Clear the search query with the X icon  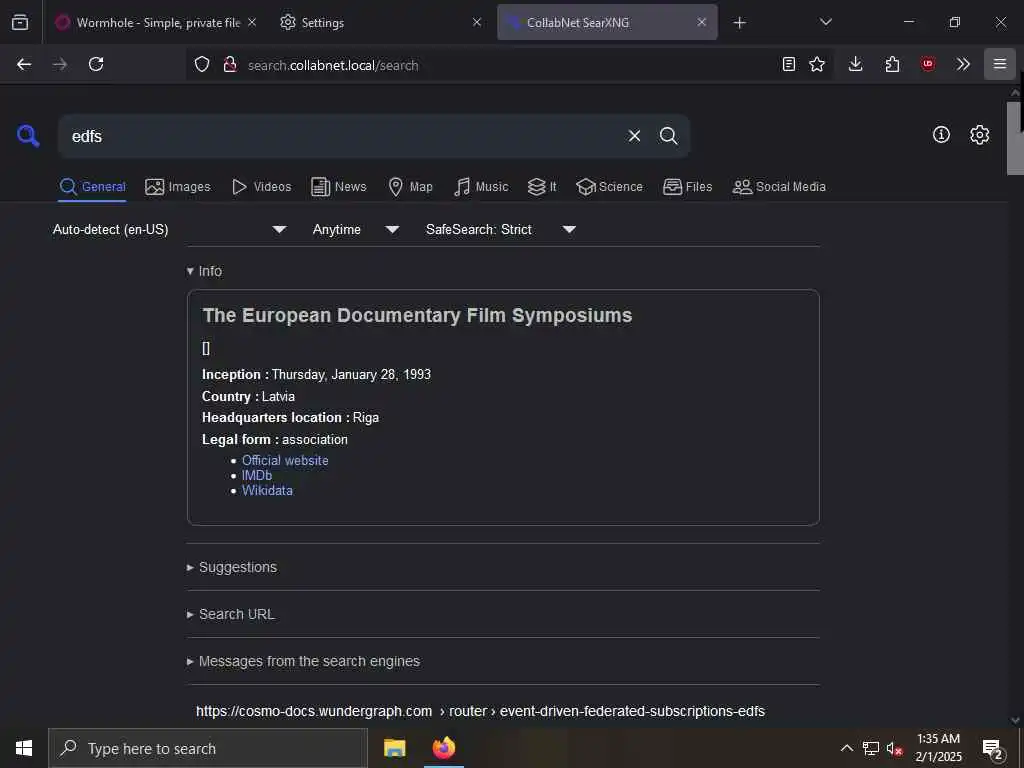pyautogui.click(x=634, y=136)
